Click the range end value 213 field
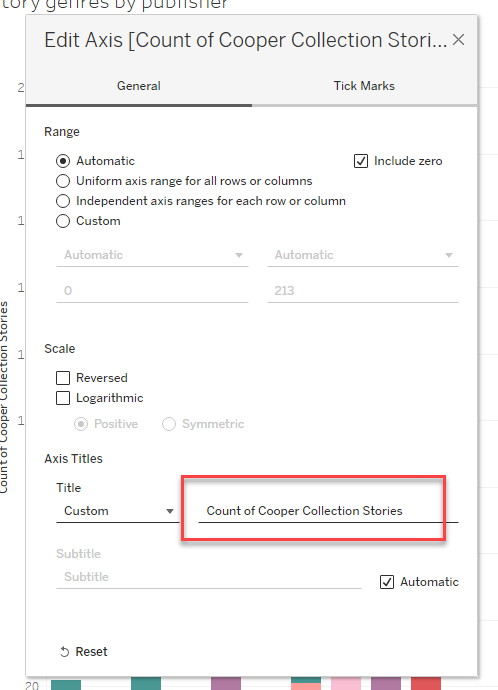This screenshot has width=498, height=690. click(x=363, y=291)
